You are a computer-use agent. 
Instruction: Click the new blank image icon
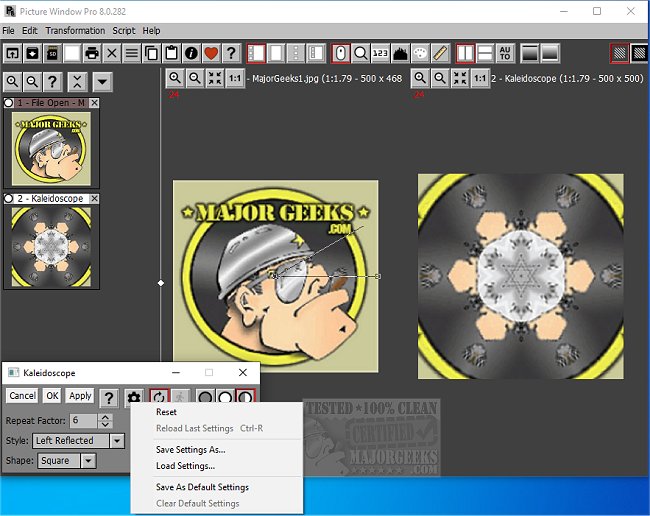click(x=72, y=53)
